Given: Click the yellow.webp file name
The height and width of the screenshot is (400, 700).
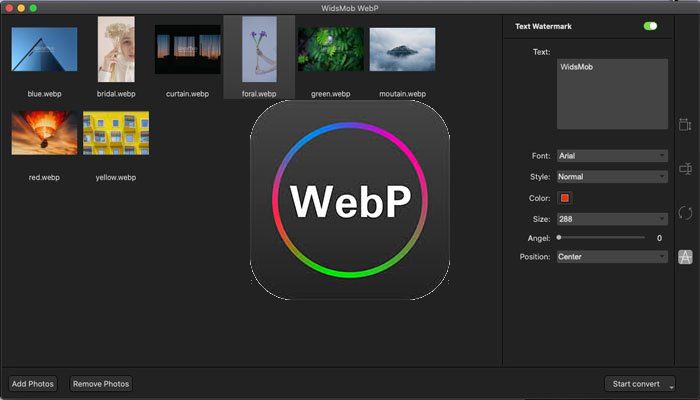Looking at the screenshot, I should tap(116, 177).
